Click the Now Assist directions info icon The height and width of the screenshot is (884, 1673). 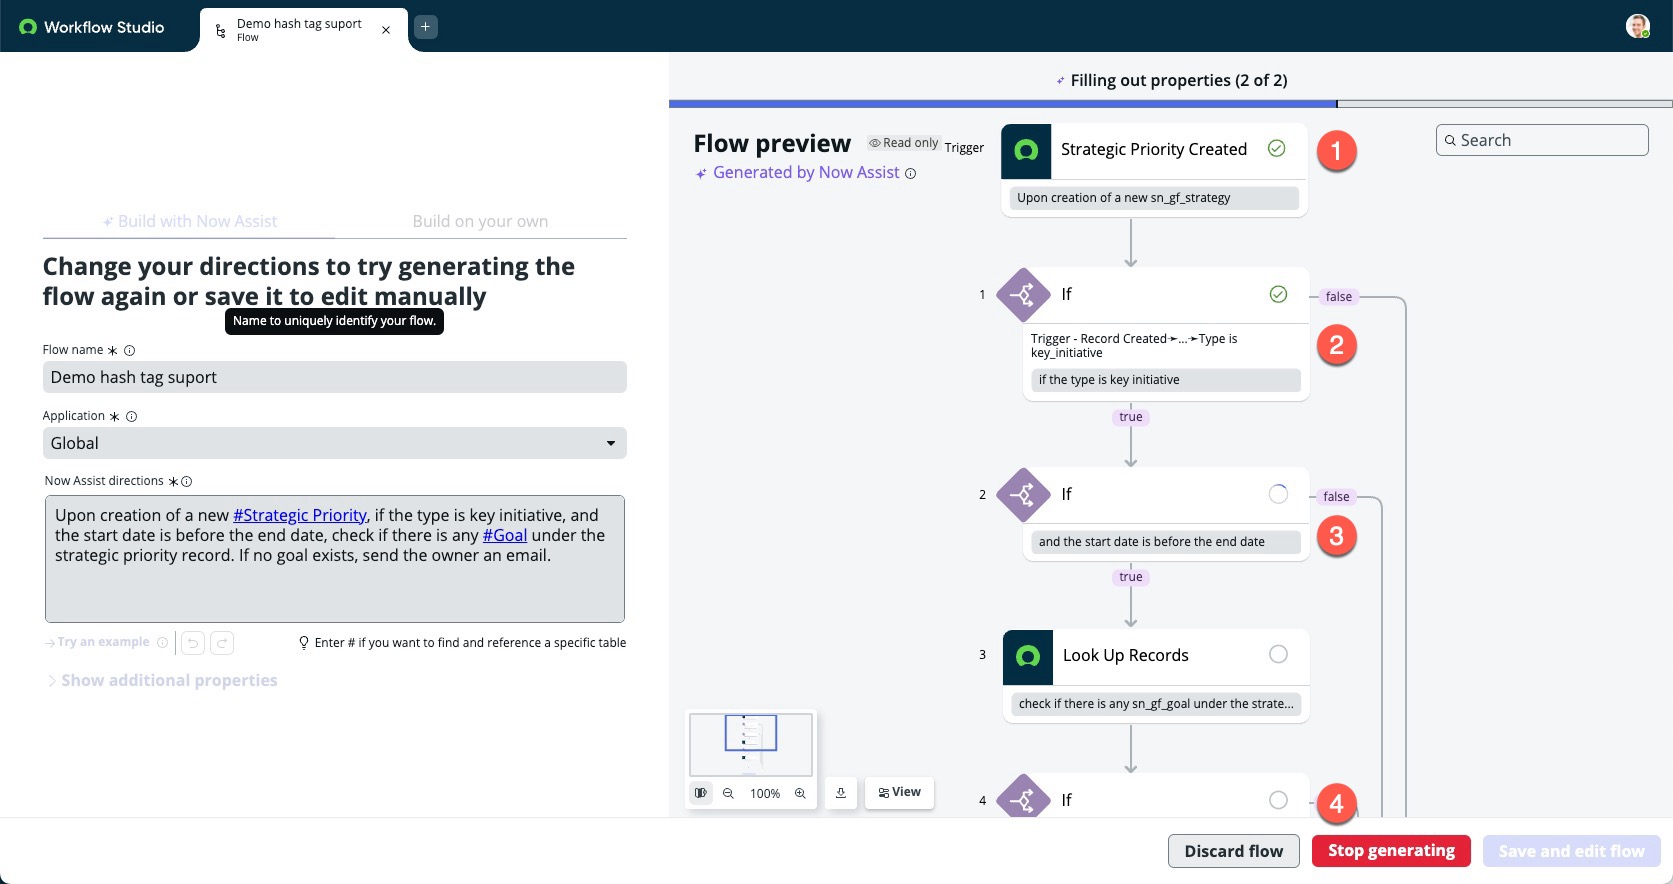(x=186, y=481)
